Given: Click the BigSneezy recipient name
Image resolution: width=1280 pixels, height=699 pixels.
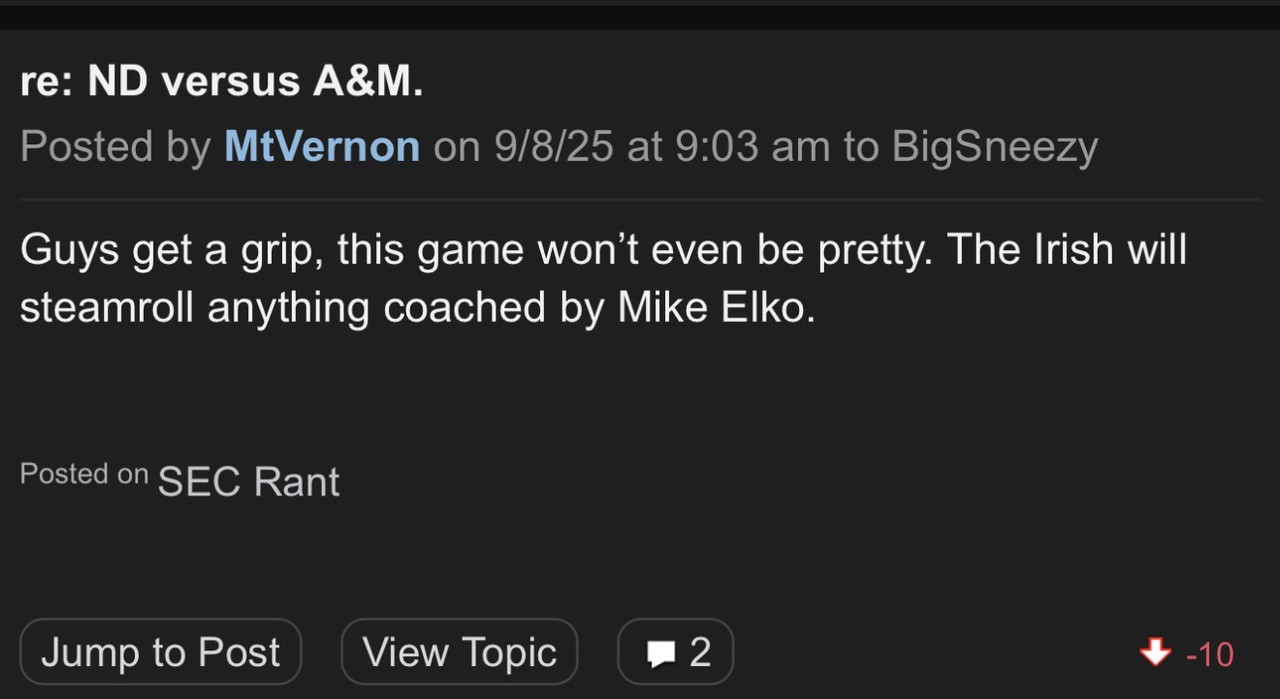Looking at the screenshot, I should [x=994, y=147].
